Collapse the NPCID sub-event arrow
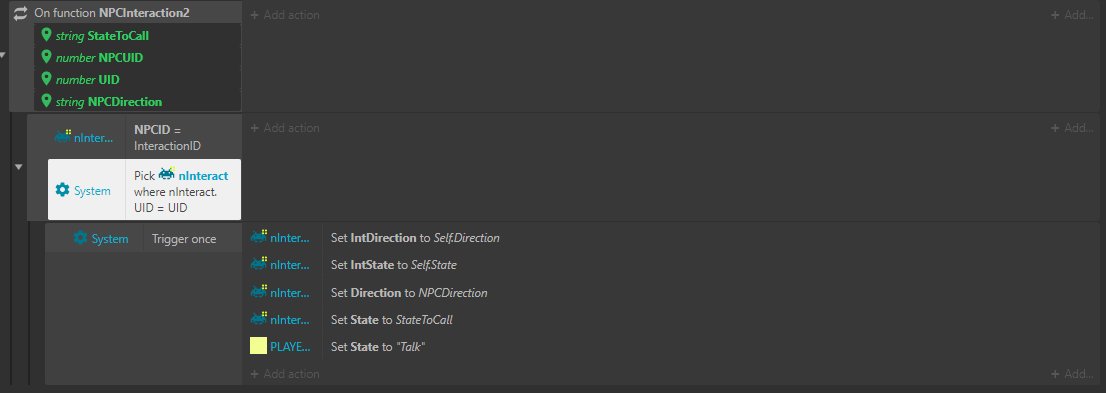1106x393 pixels. click(x=19, y=167)
